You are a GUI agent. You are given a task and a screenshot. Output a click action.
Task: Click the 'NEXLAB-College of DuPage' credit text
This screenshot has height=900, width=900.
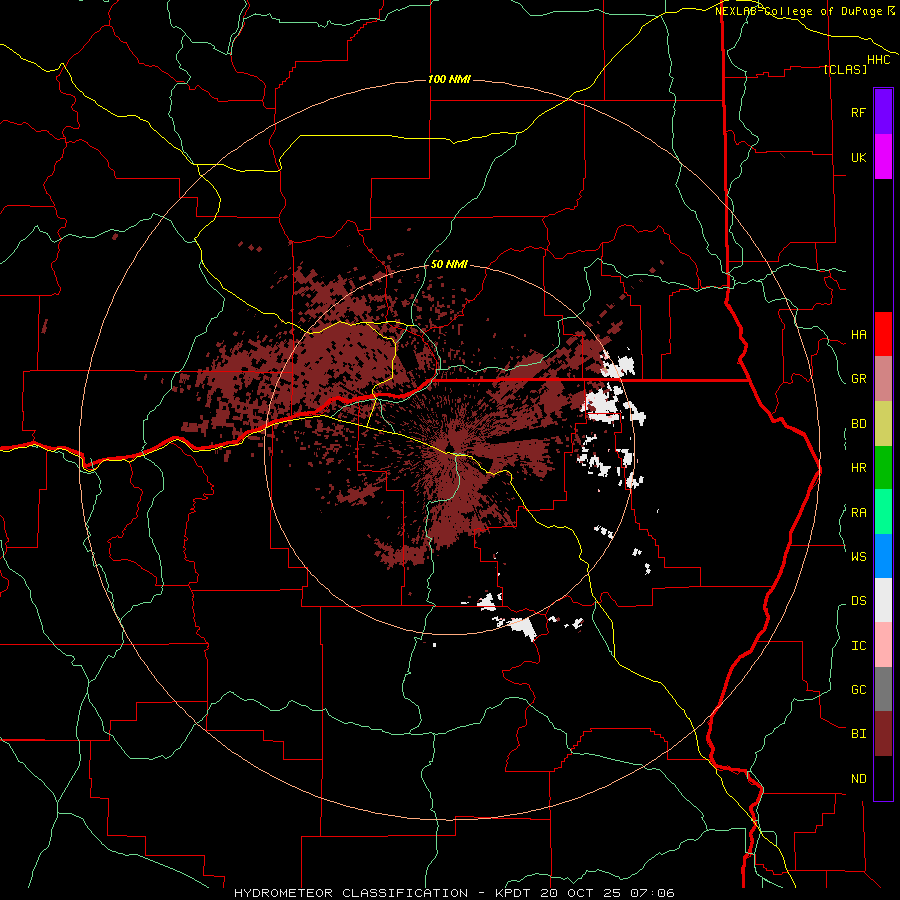pos(798,11)
